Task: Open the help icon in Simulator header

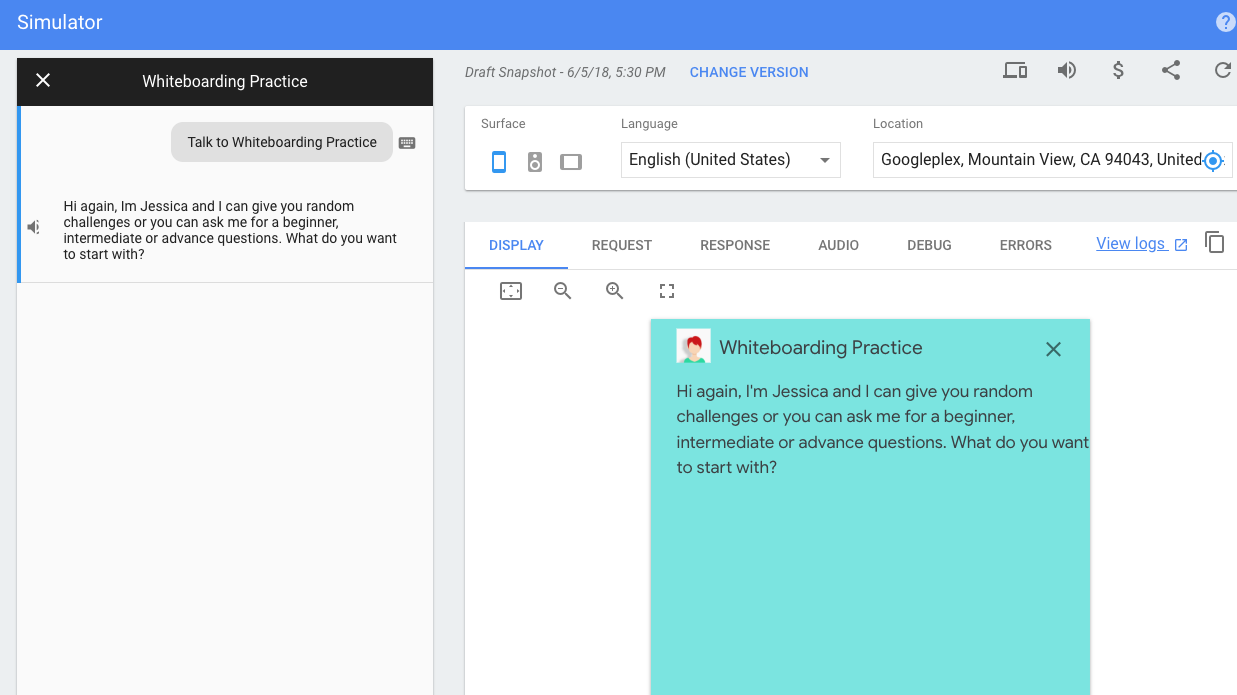Action: [x=1225, y=22]
